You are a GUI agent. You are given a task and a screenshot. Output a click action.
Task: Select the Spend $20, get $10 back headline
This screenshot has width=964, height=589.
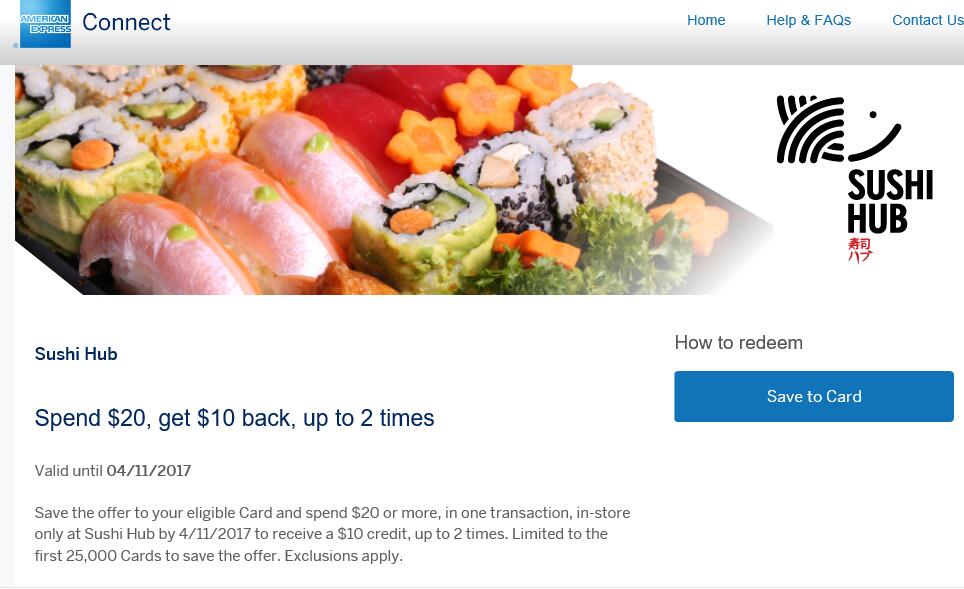tap(234, 418)
